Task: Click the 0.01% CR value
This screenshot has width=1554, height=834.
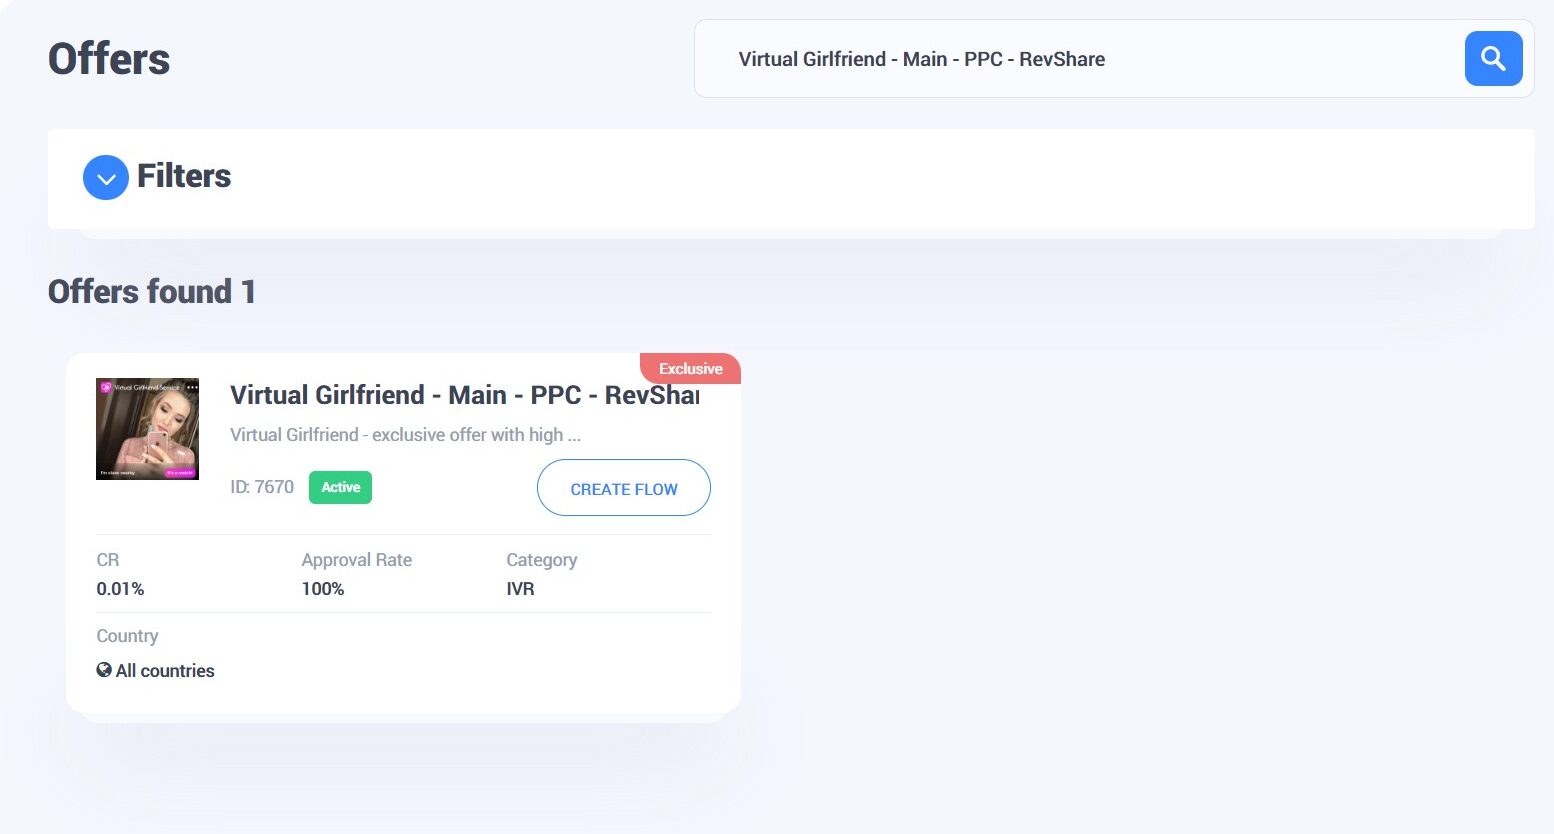Action: pyautogui.click(x=120, y=589)
